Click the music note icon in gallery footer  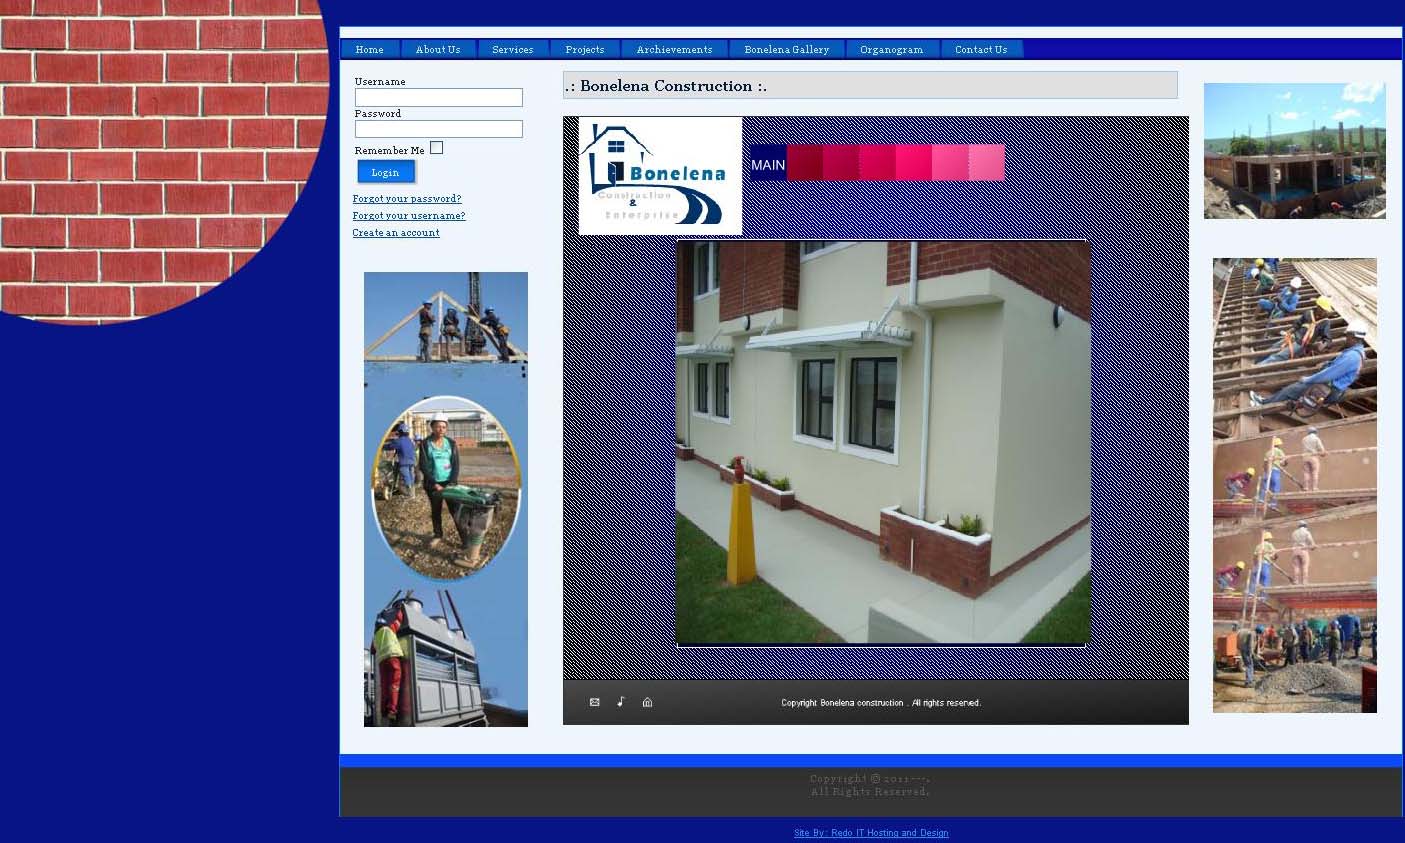pos(621,702)
